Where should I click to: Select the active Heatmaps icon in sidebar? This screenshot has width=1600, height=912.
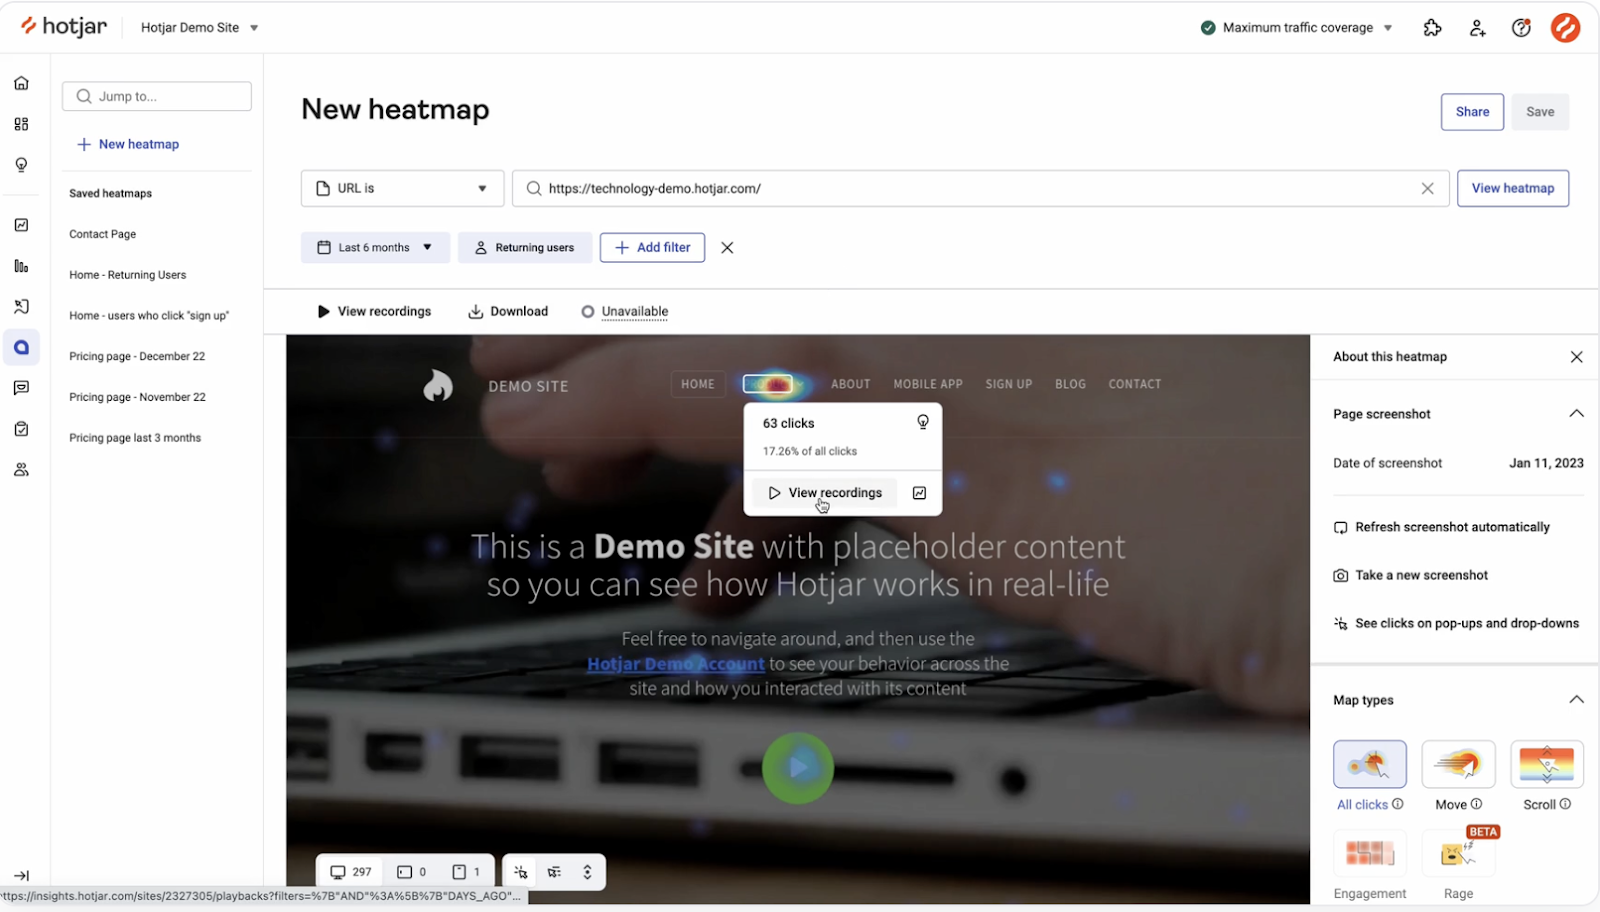pyautogui.click(x=21, y=348)
